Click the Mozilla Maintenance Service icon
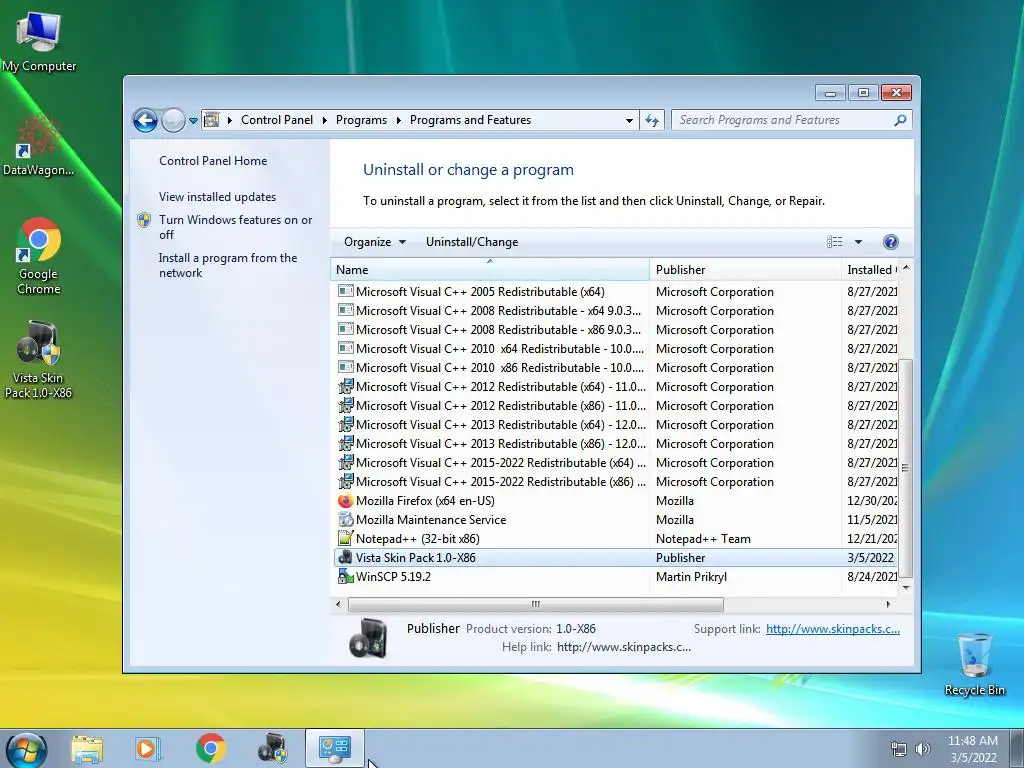1024x768 pixels. point(345,520)
